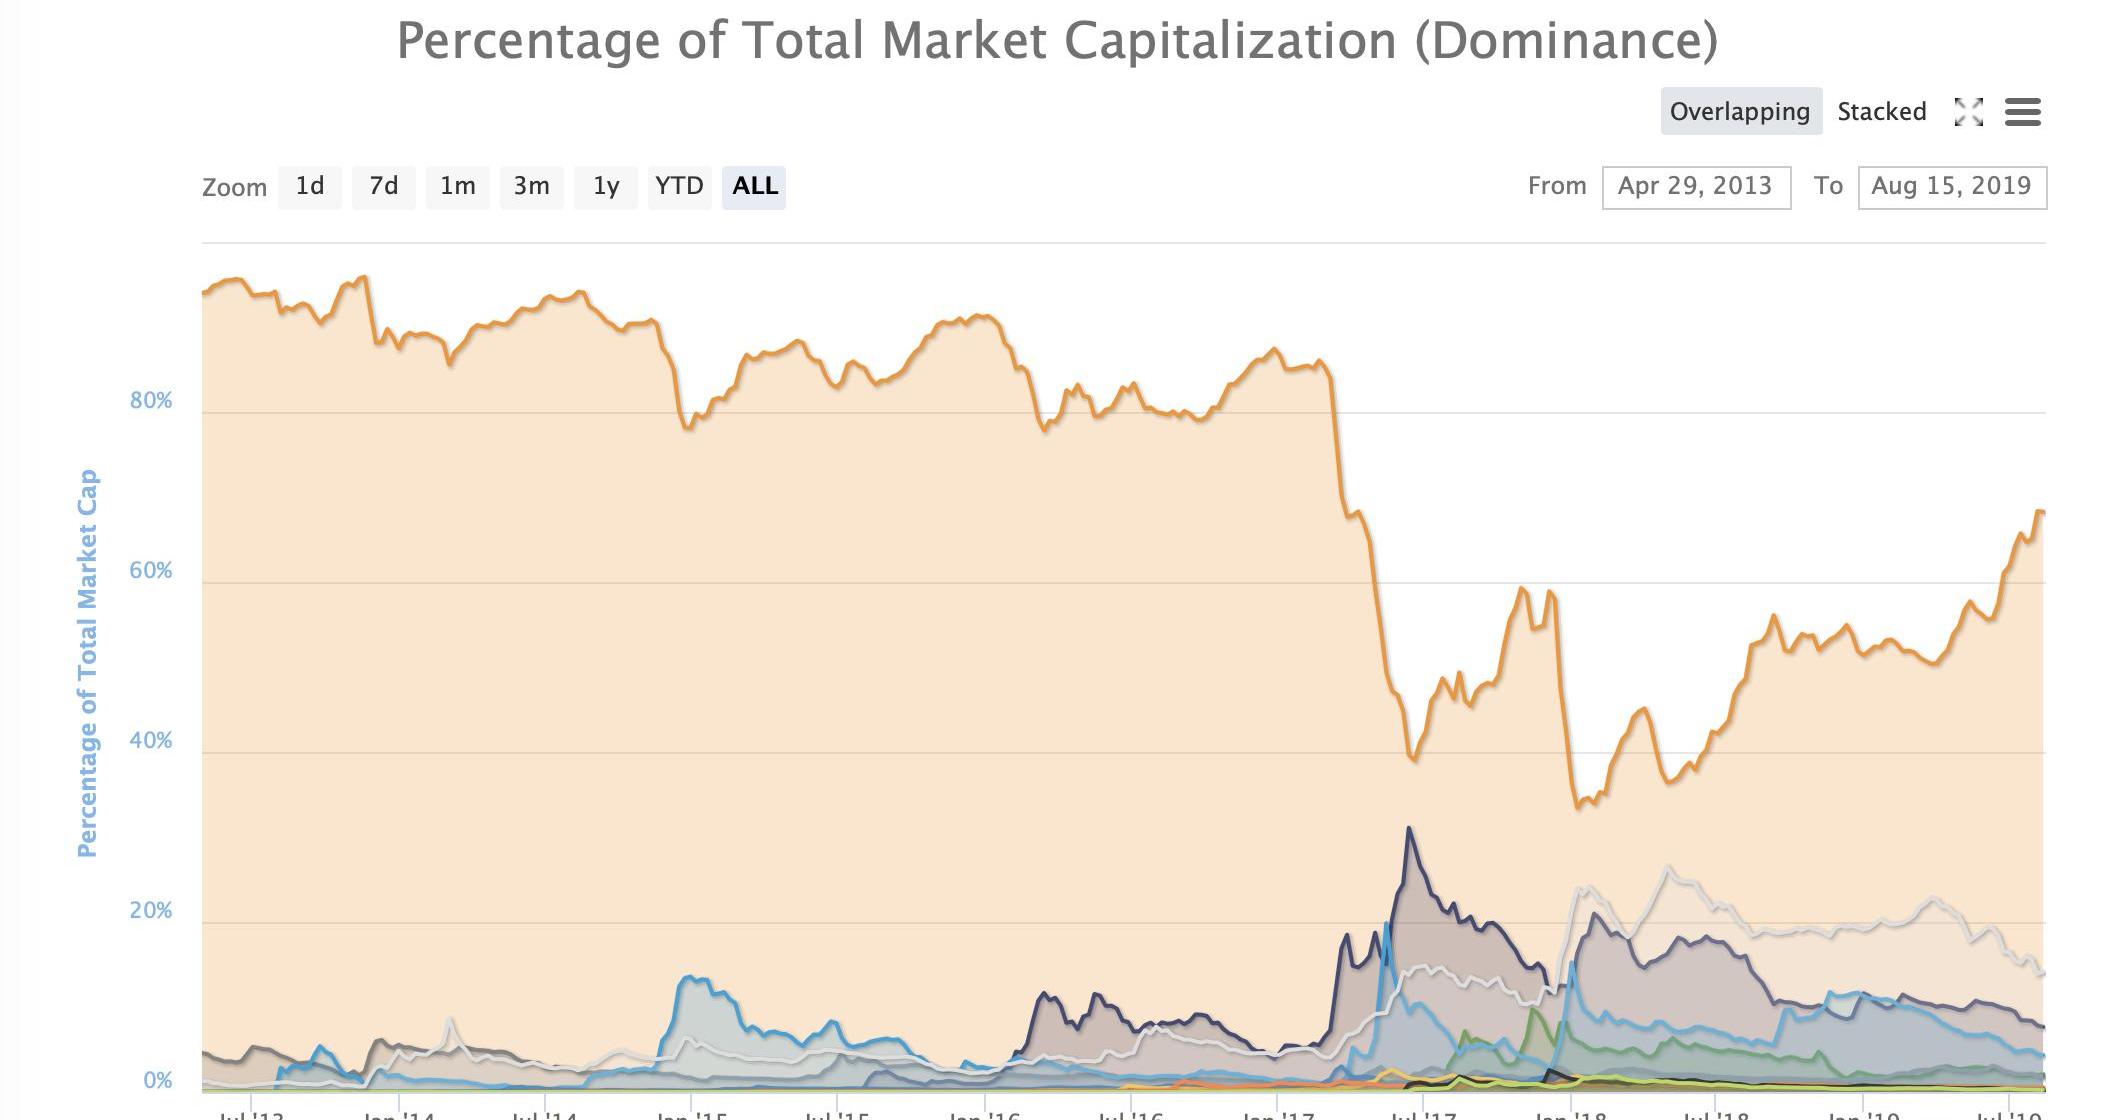The image size is (2102, 1120).
Task: Set zoom range to 7d
Action: click(x=384, y=187)
